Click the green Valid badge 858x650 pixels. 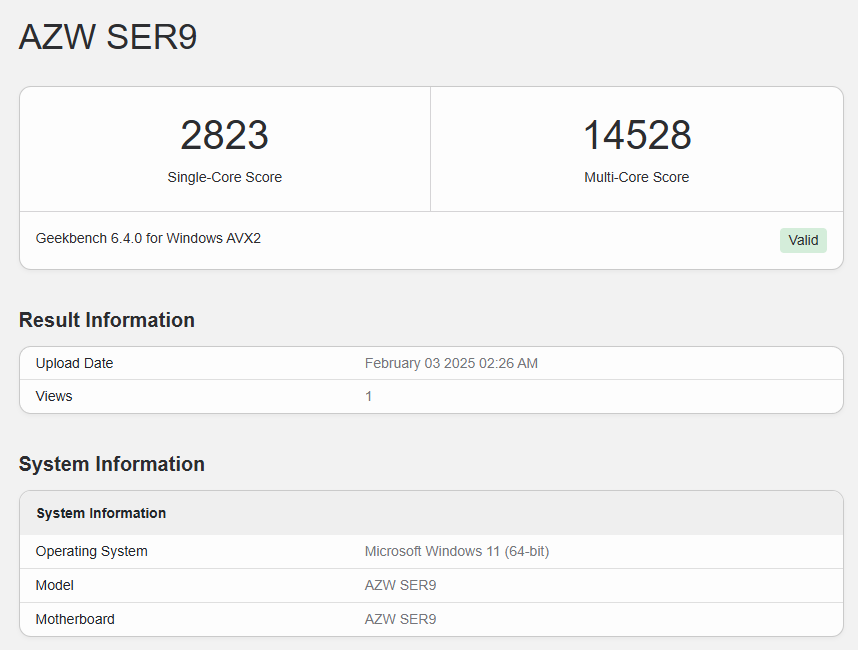[x=802, y=240]
